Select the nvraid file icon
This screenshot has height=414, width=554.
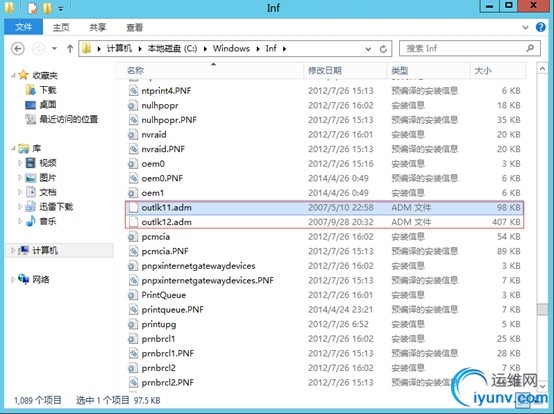click(x=132, y=135)
